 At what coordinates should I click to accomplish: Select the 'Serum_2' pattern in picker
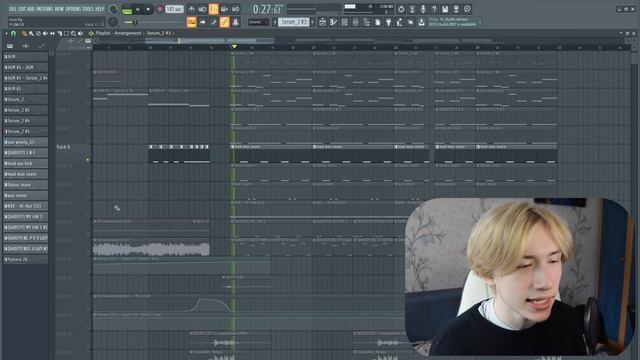25,99
